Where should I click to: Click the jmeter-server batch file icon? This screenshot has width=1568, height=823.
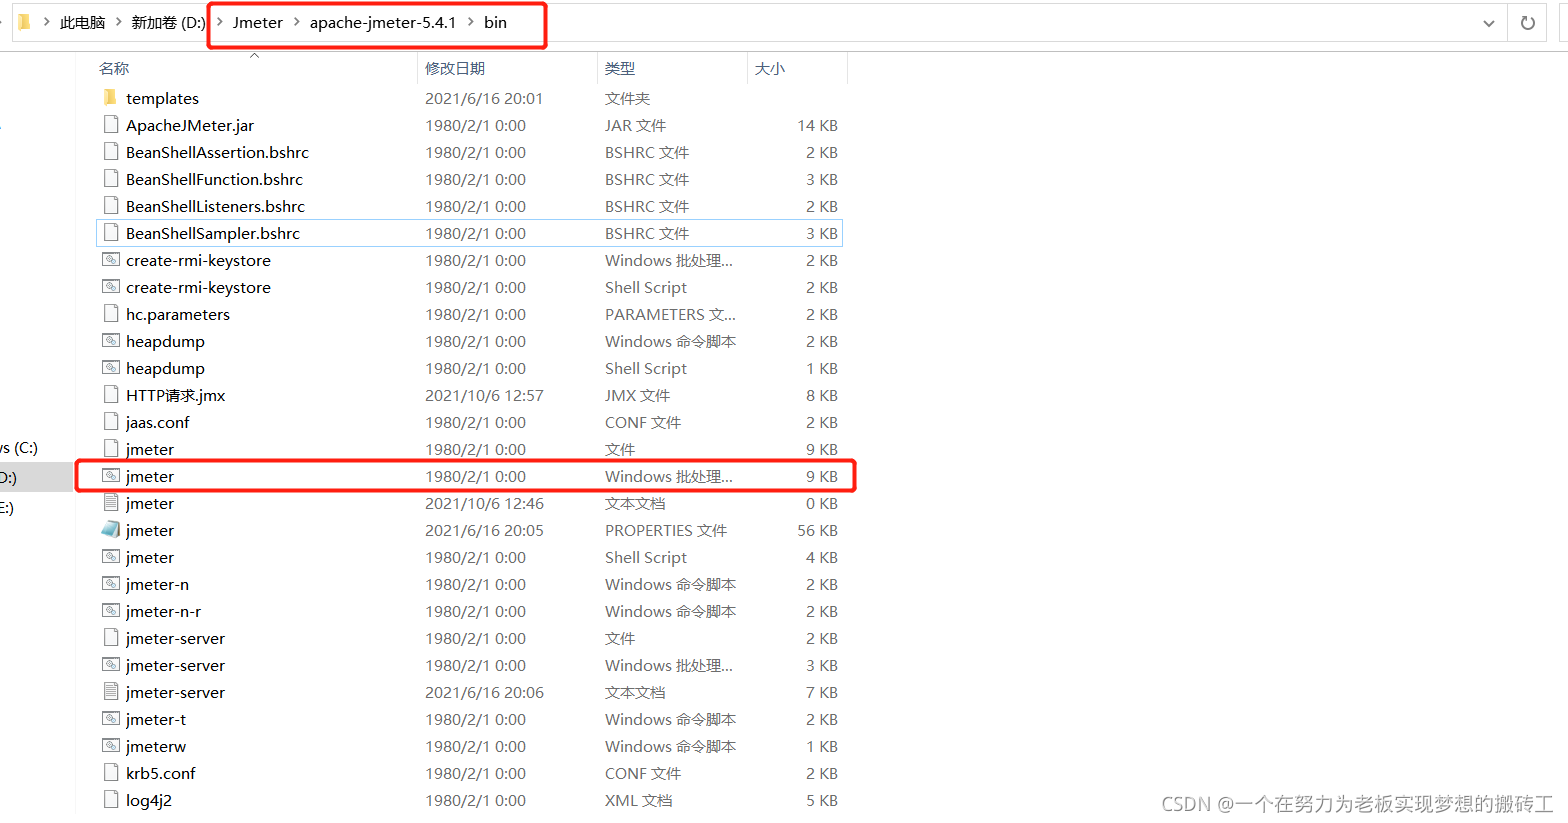pos(111,665)
